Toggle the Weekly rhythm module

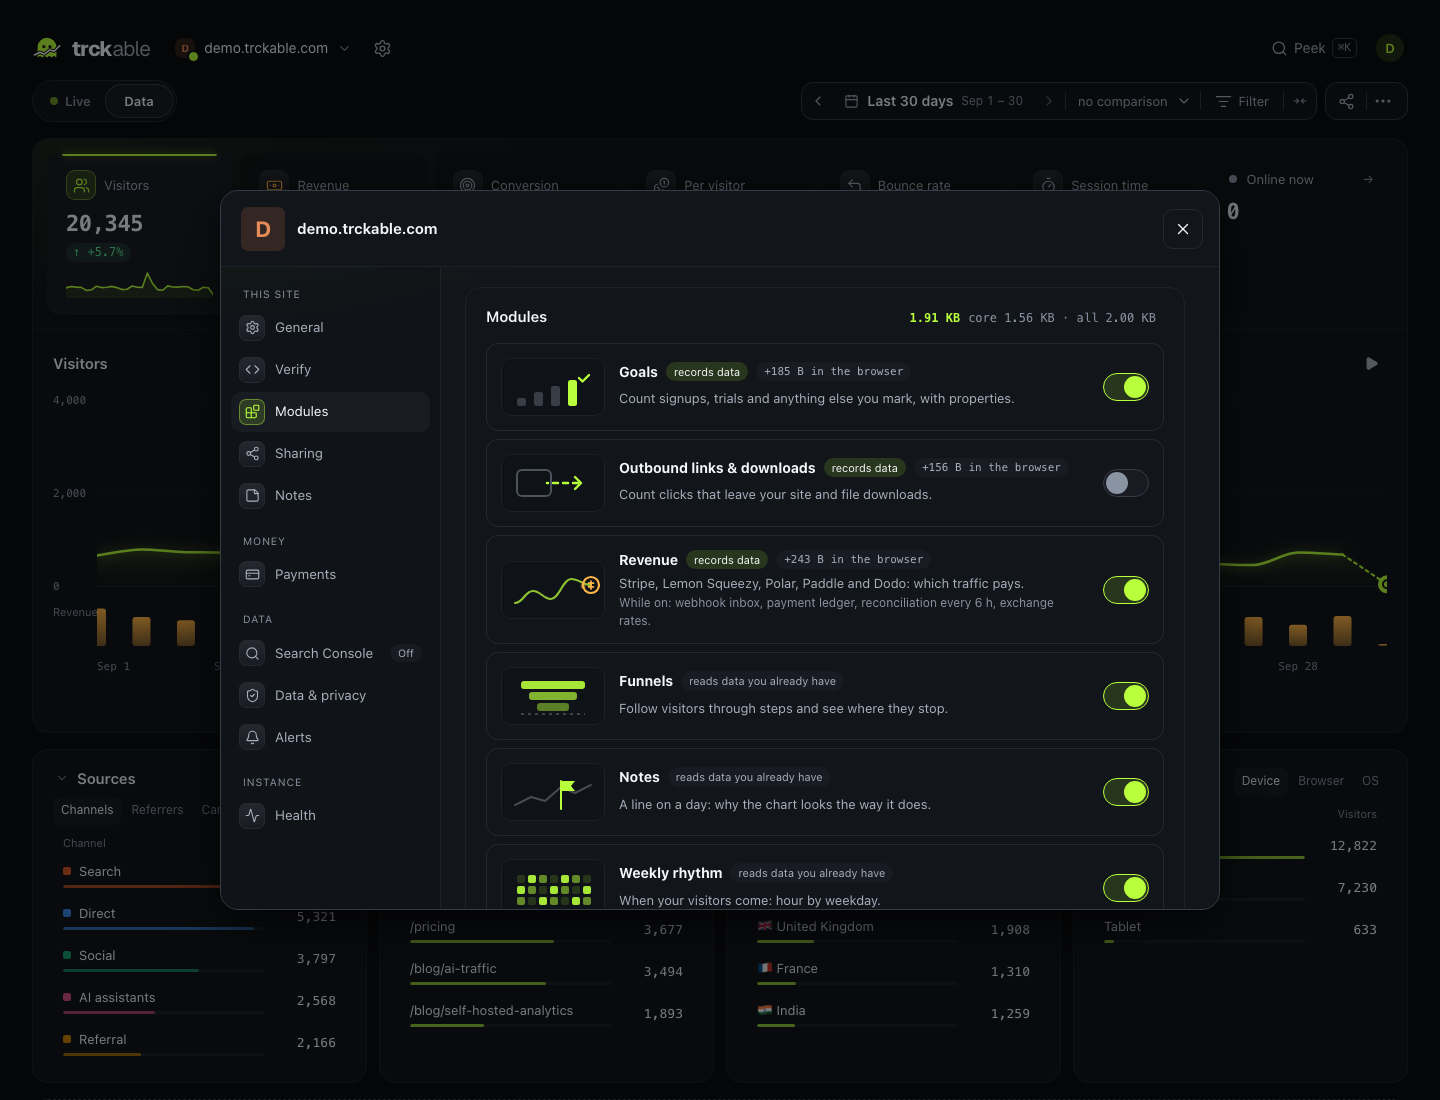click(x=1126, y=888)
